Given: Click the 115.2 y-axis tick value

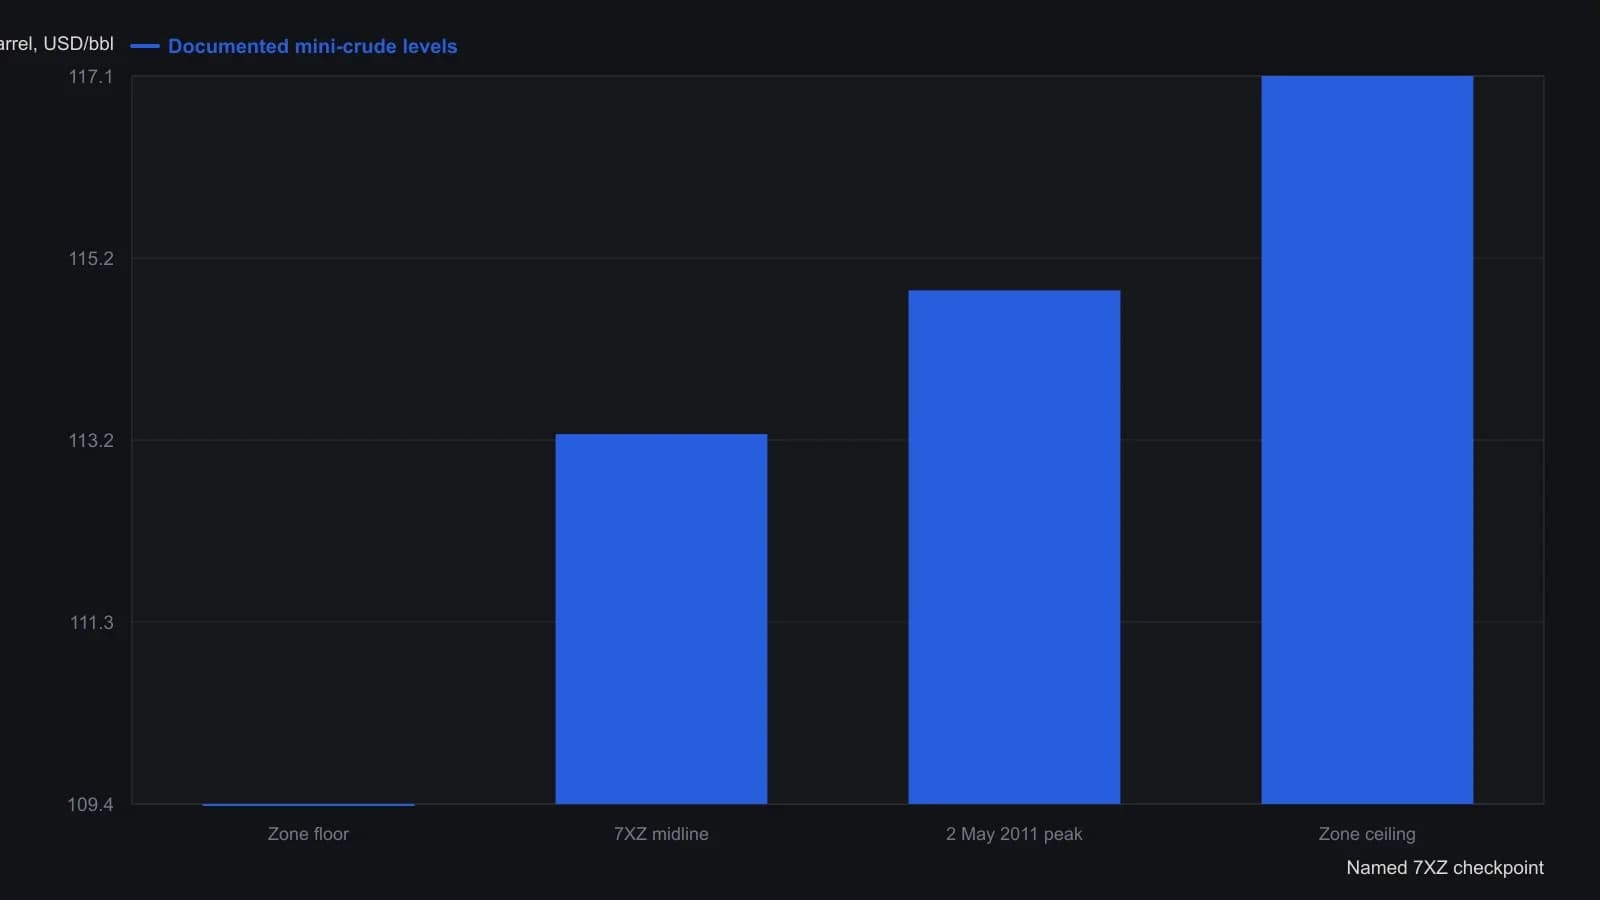Looking at the screenshot, I should (x=91, y=259).
